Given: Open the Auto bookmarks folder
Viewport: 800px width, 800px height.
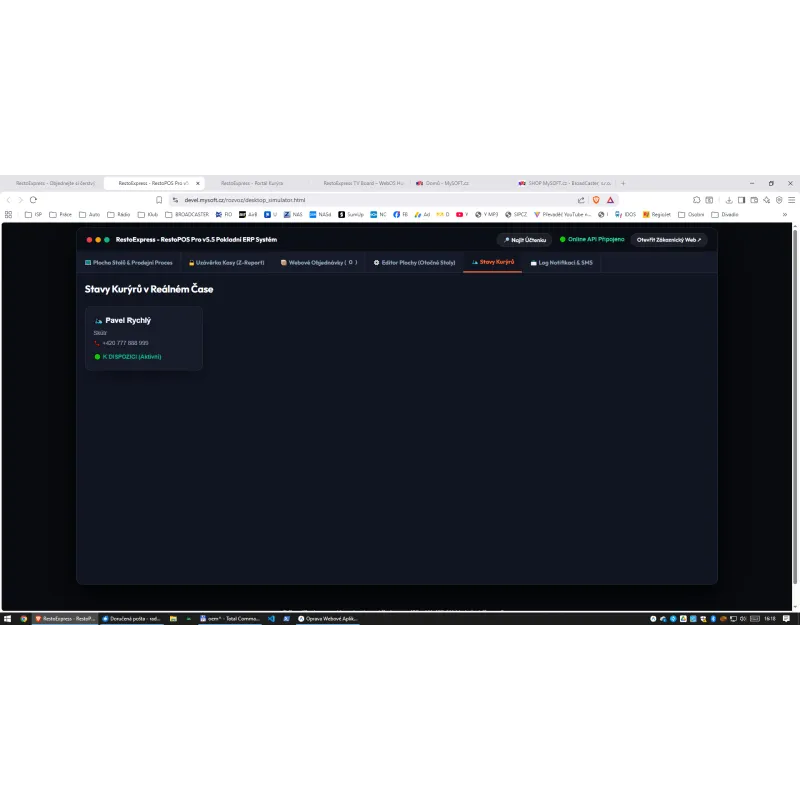Looking at the screenshot, I should pyautogui.click(x=90, y=215).
